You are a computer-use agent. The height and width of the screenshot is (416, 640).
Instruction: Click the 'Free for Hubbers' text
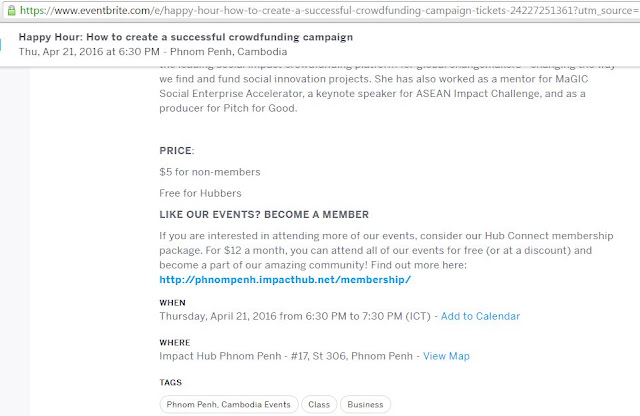click(200, 193)
